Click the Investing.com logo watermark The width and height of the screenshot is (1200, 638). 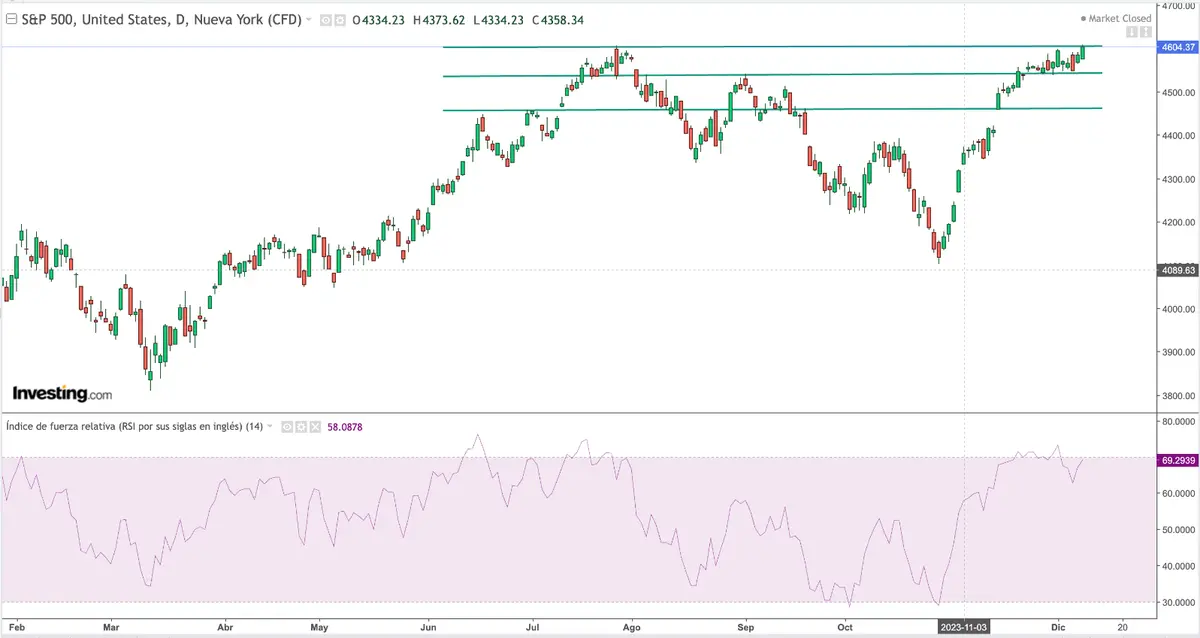(x=62, y=394)
